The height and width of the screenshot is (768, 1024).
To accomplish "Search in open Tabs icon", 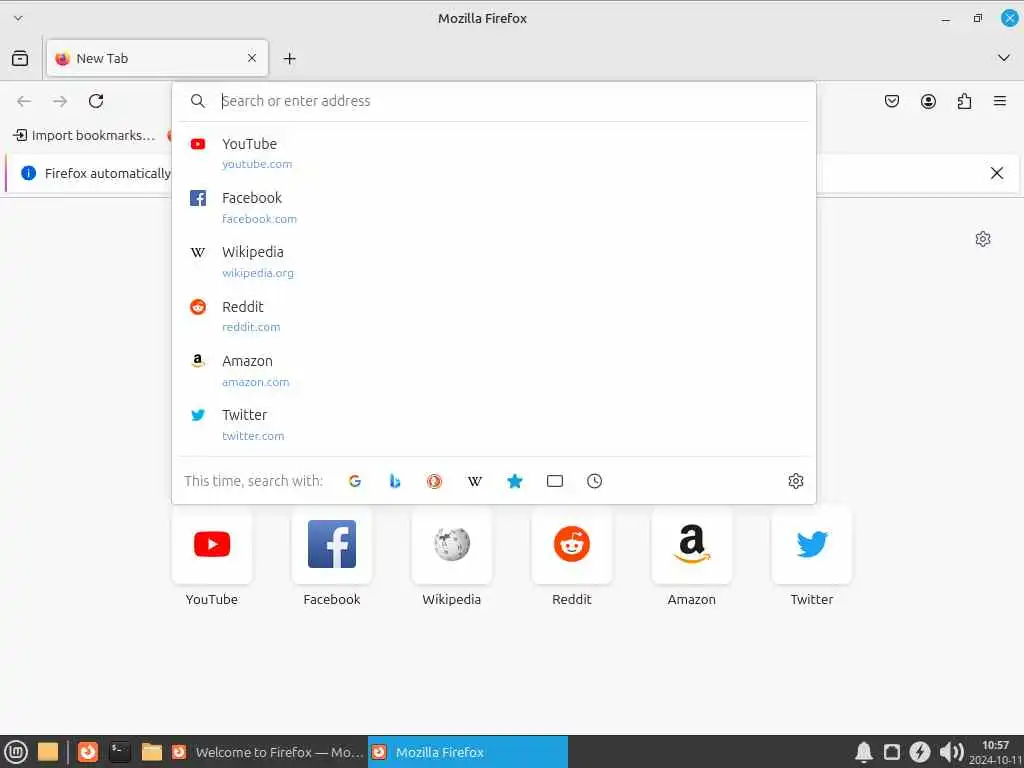I will coord(554,481).
